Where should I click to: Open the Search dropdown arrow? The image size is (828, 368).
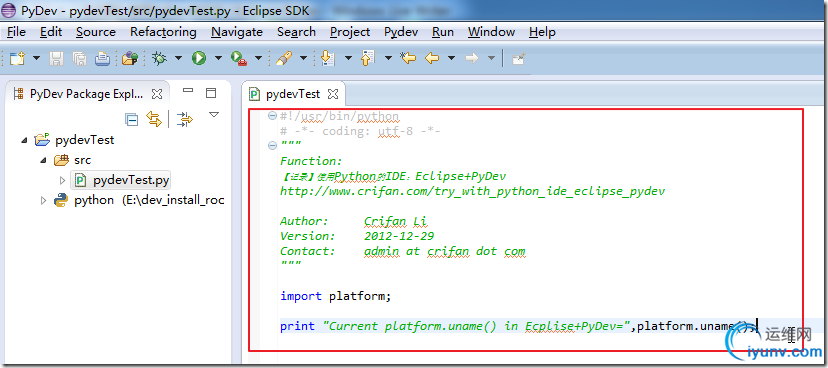point(304,59)
